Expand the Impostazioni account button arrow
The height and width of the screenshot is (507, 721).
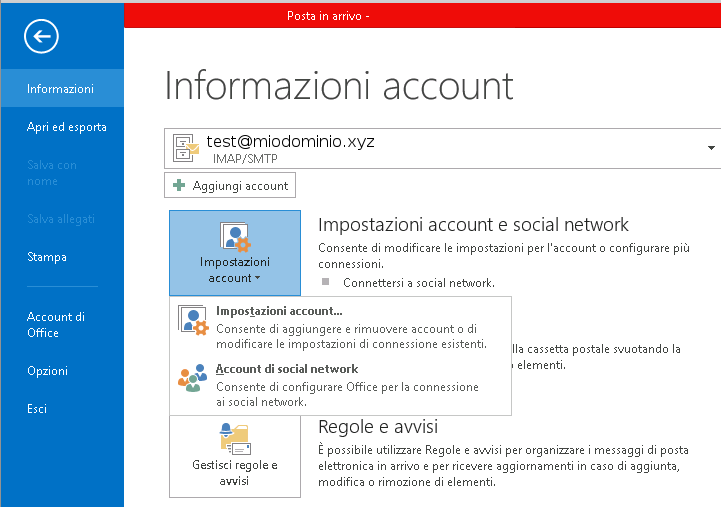(258, 278)
